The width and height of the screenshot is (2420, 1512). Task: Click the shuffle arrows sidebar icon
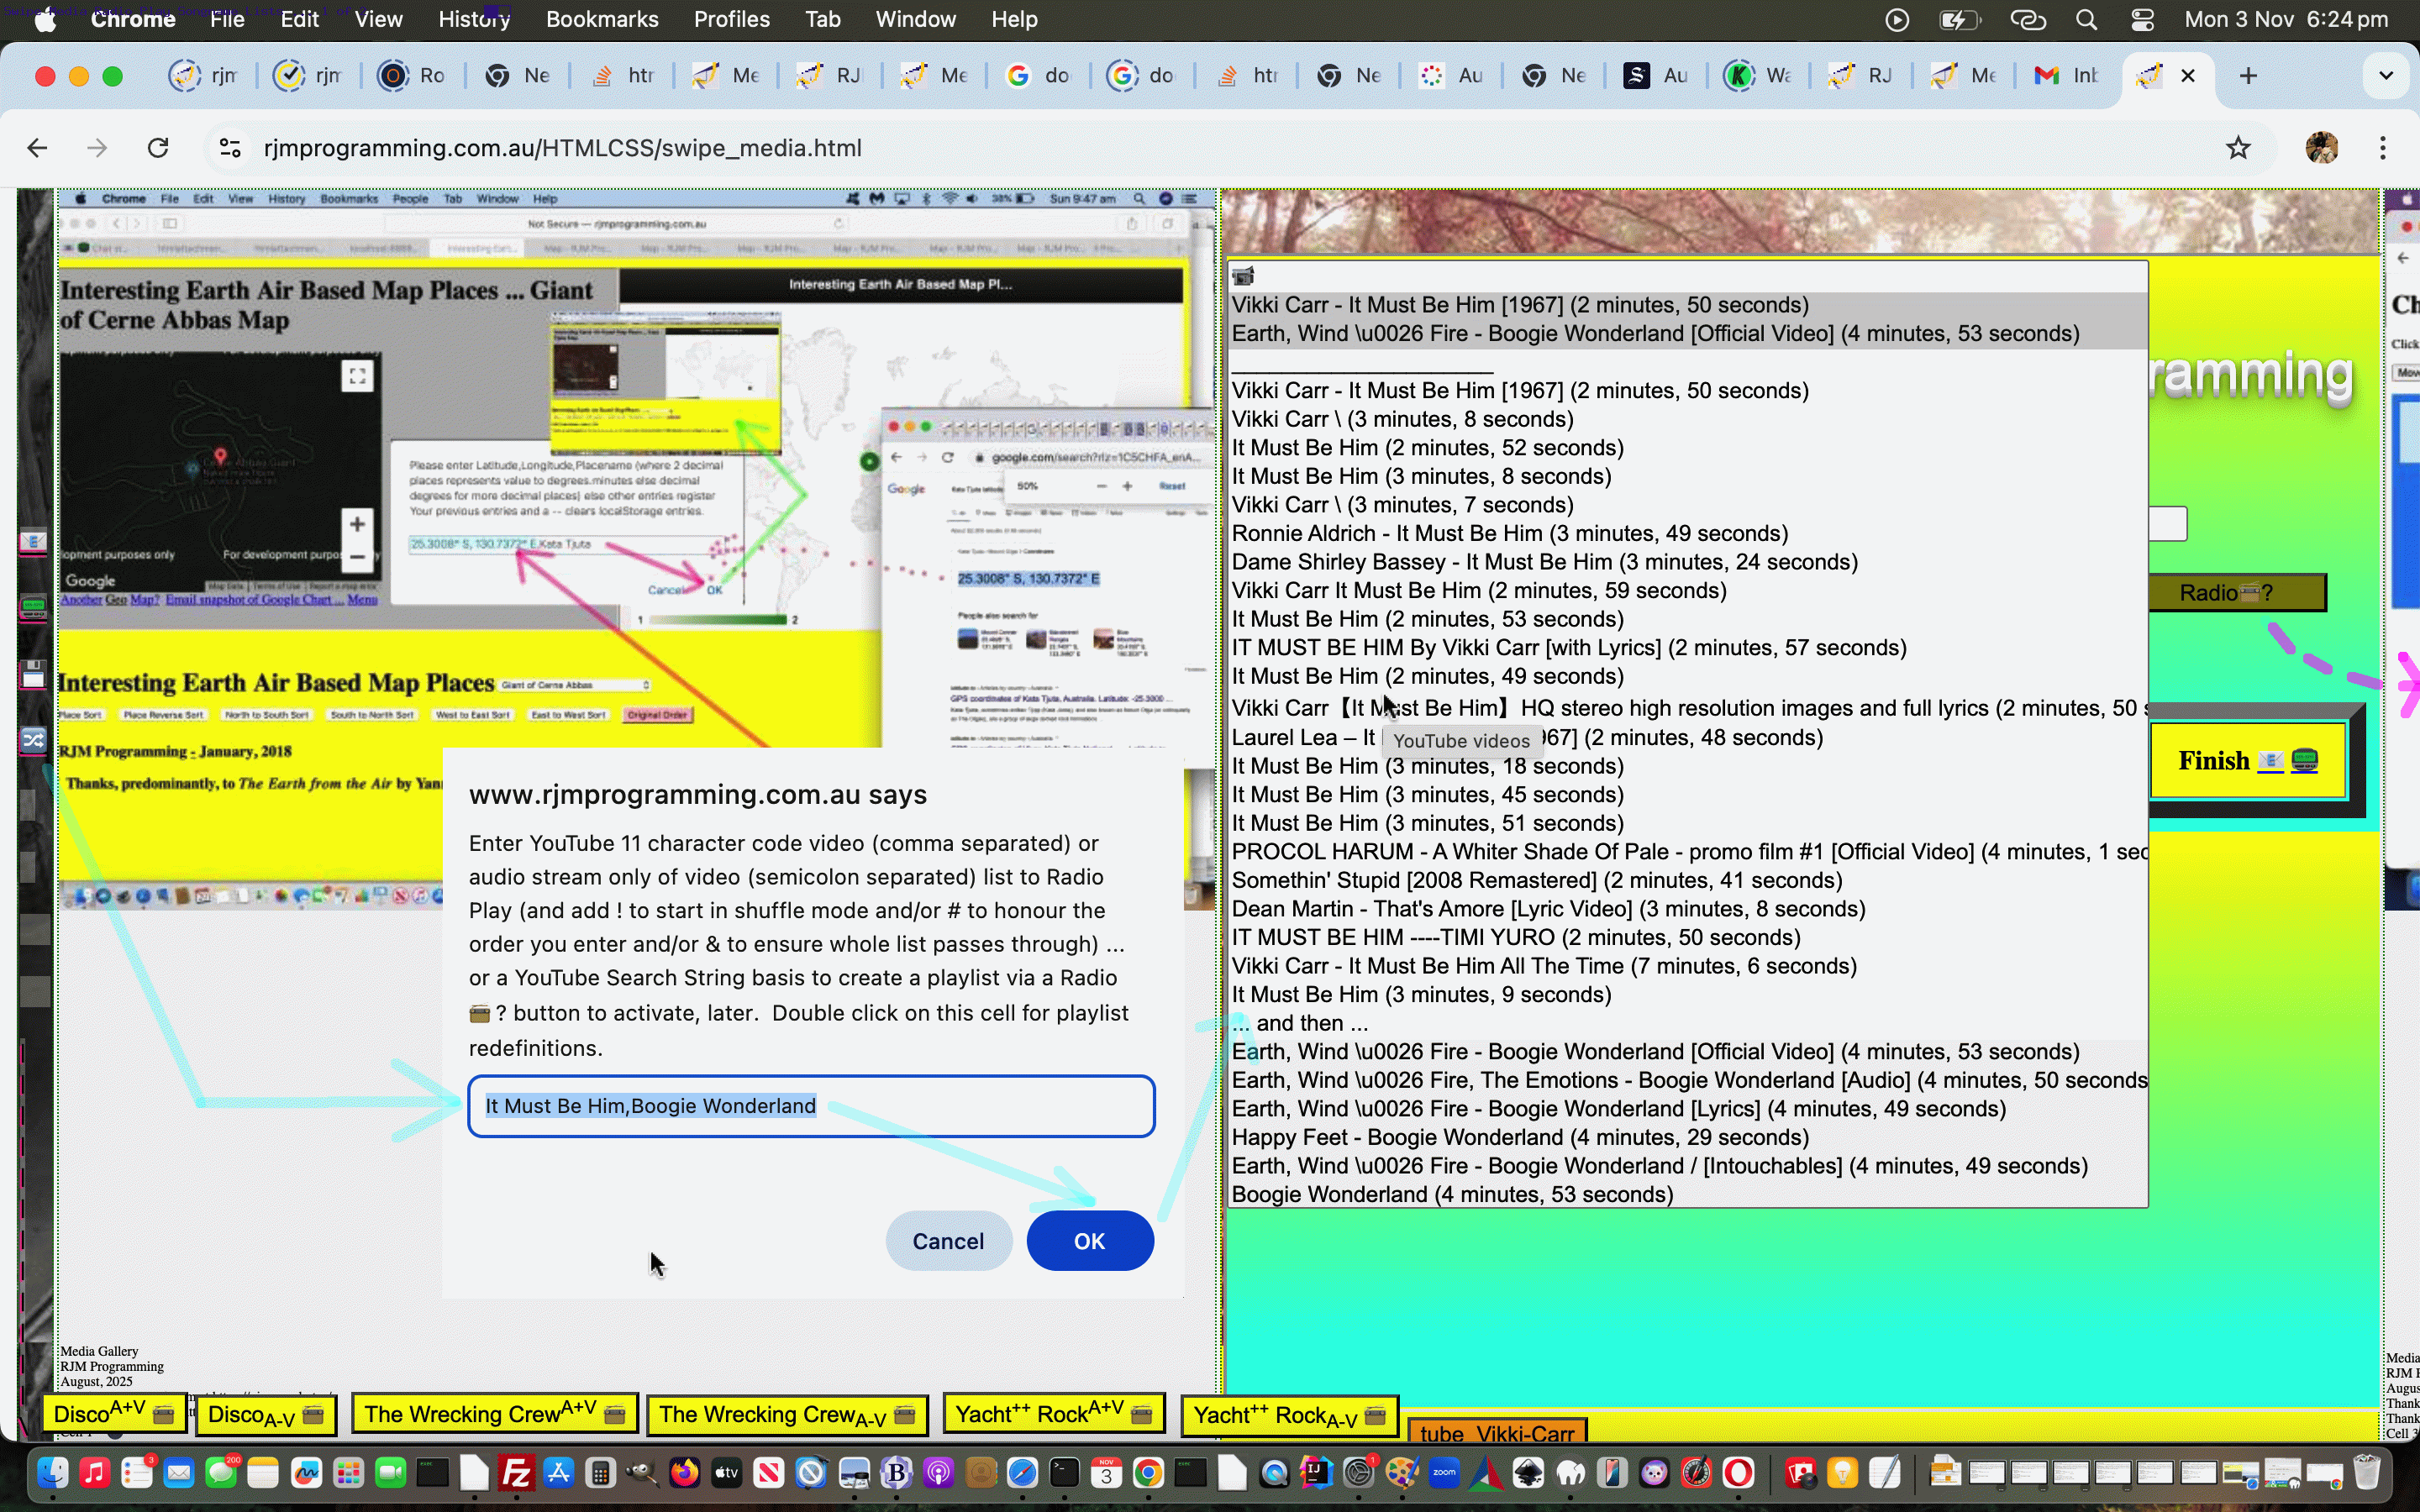pyautogui.click(x=33, y=740)
